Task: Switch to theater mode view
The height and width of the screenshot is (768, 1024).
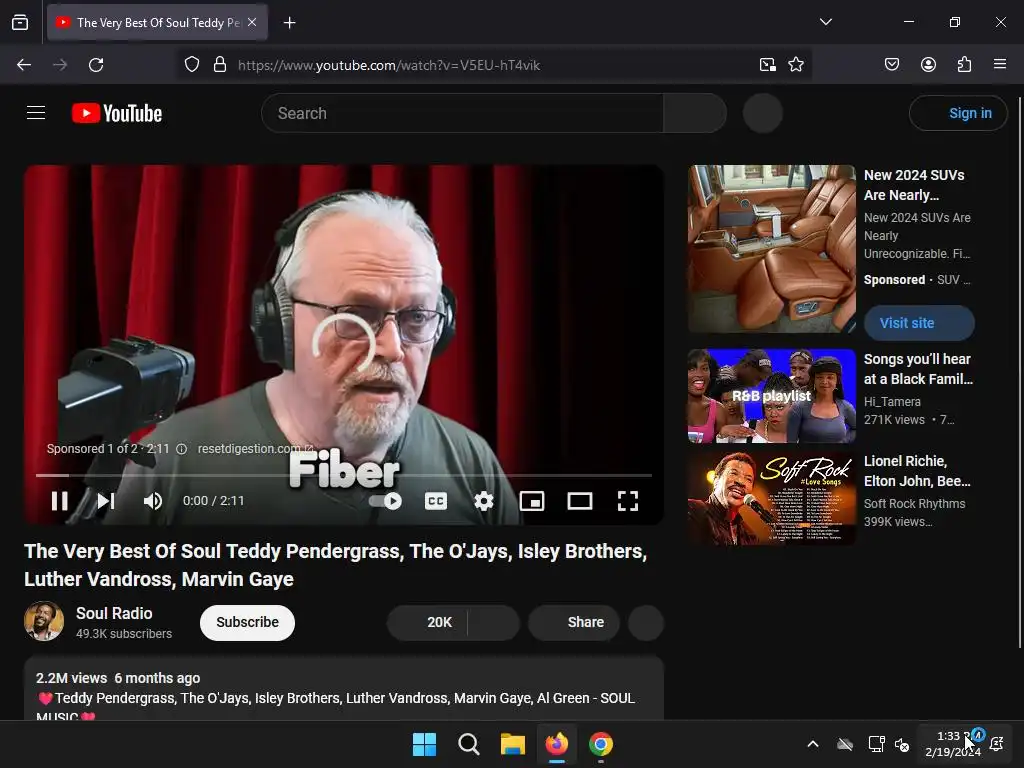Action: (x=579, y=501)
